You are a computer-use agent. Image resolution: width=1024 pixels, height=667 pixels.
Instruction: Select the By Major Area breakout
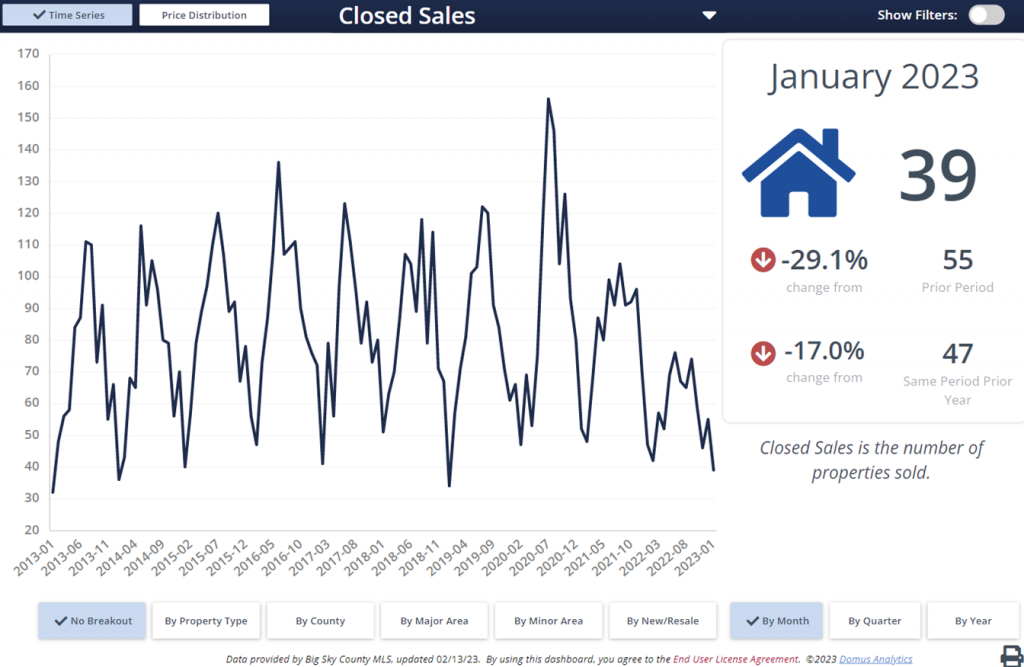point(434,621)
